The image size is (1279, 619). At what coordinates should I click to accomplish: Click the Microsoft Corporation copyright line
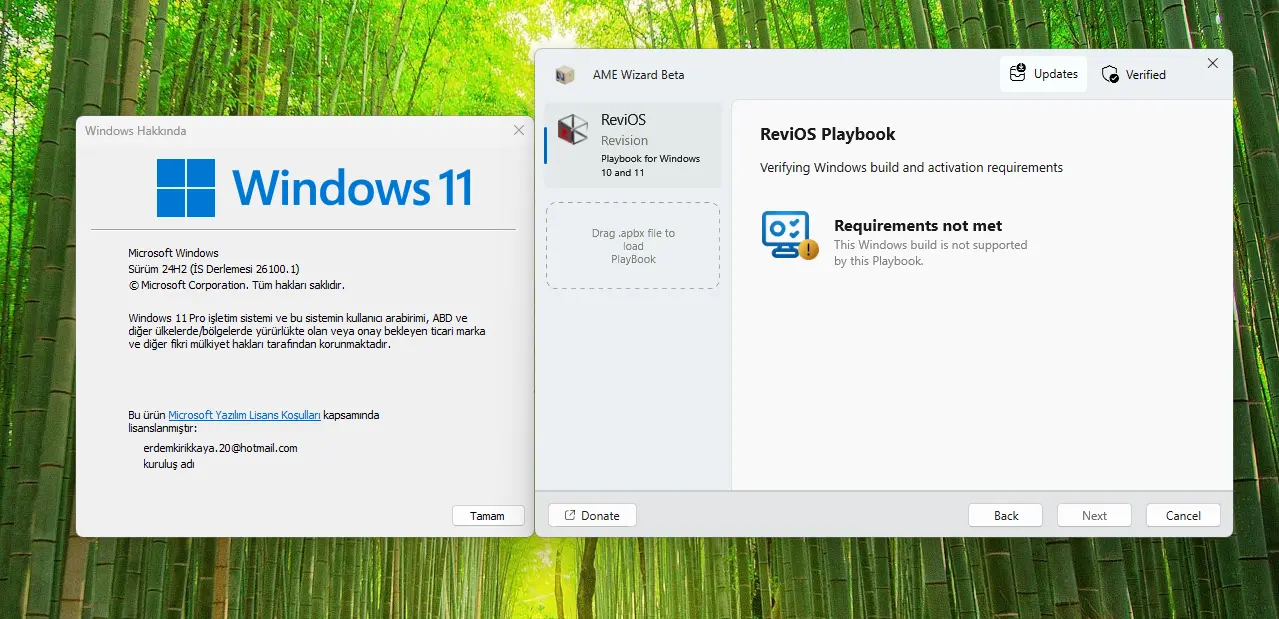tap(236, 285)
